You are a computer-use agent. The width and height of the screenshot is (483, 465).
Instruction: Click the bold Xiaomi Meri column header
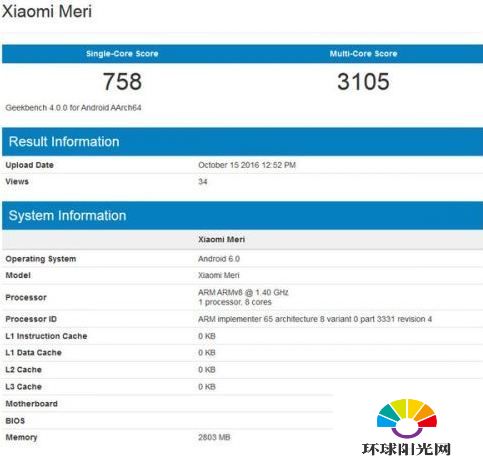(x=222, y=239)
